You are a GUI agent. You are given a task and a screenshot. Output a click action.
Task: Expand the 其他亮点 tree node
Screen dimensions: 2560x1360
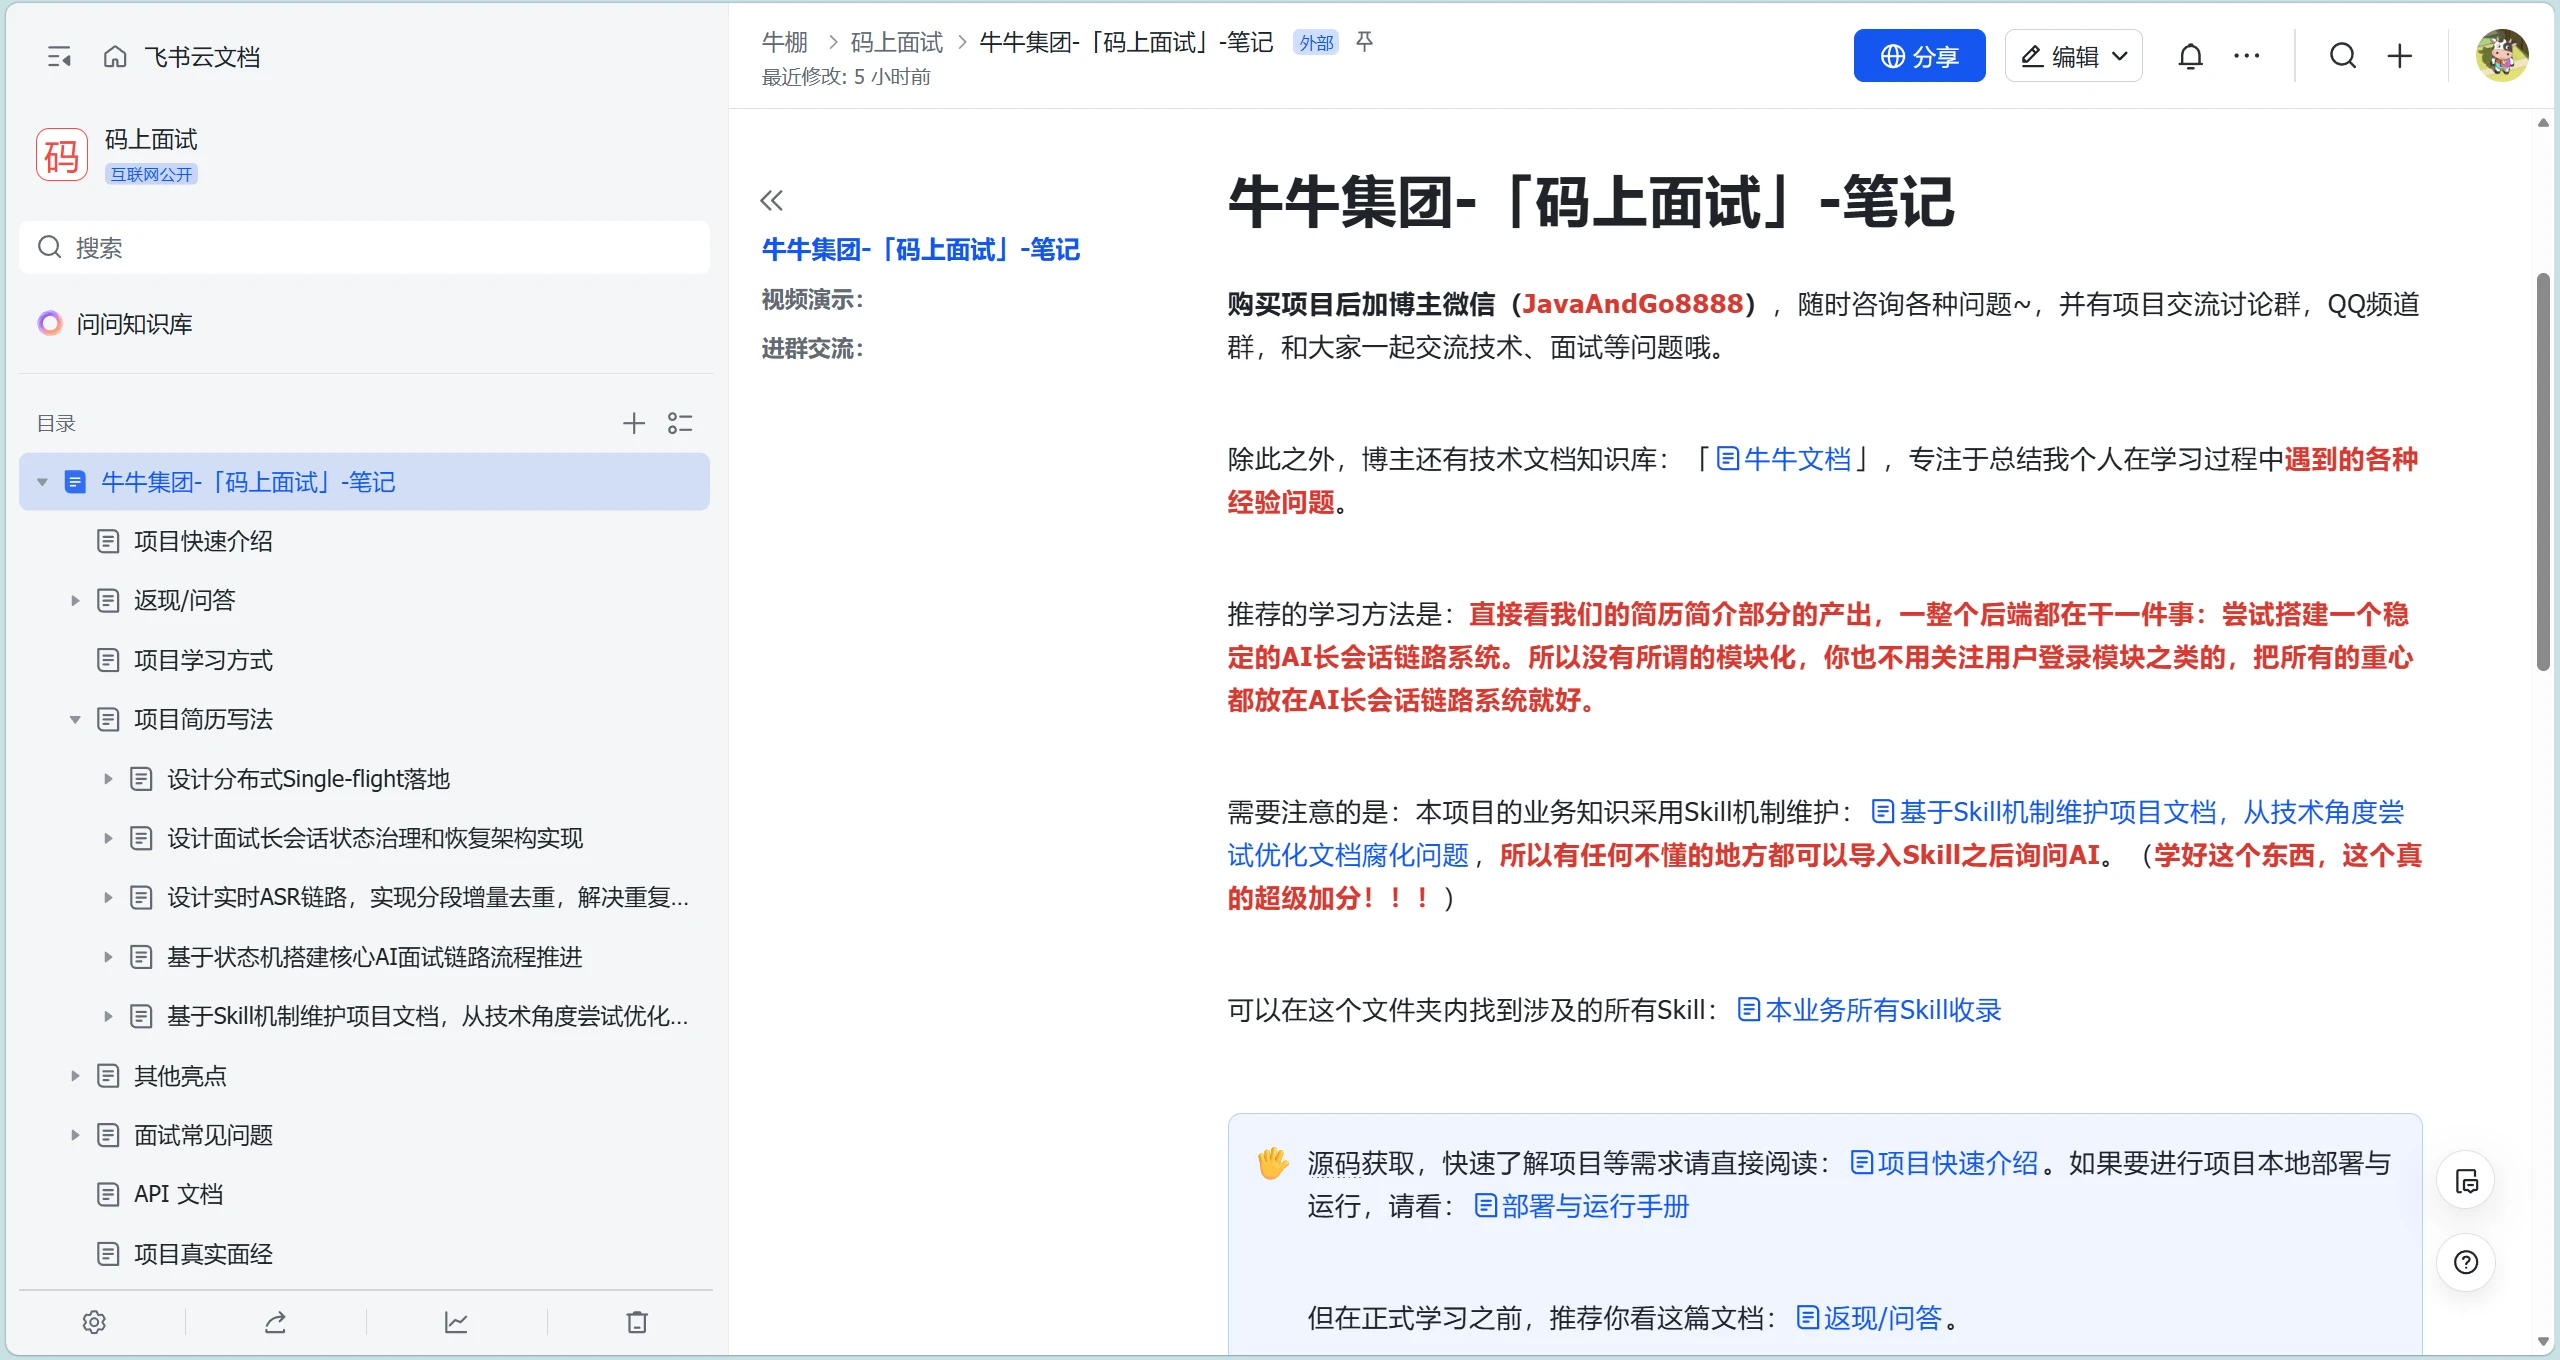tap(75, 1076)
